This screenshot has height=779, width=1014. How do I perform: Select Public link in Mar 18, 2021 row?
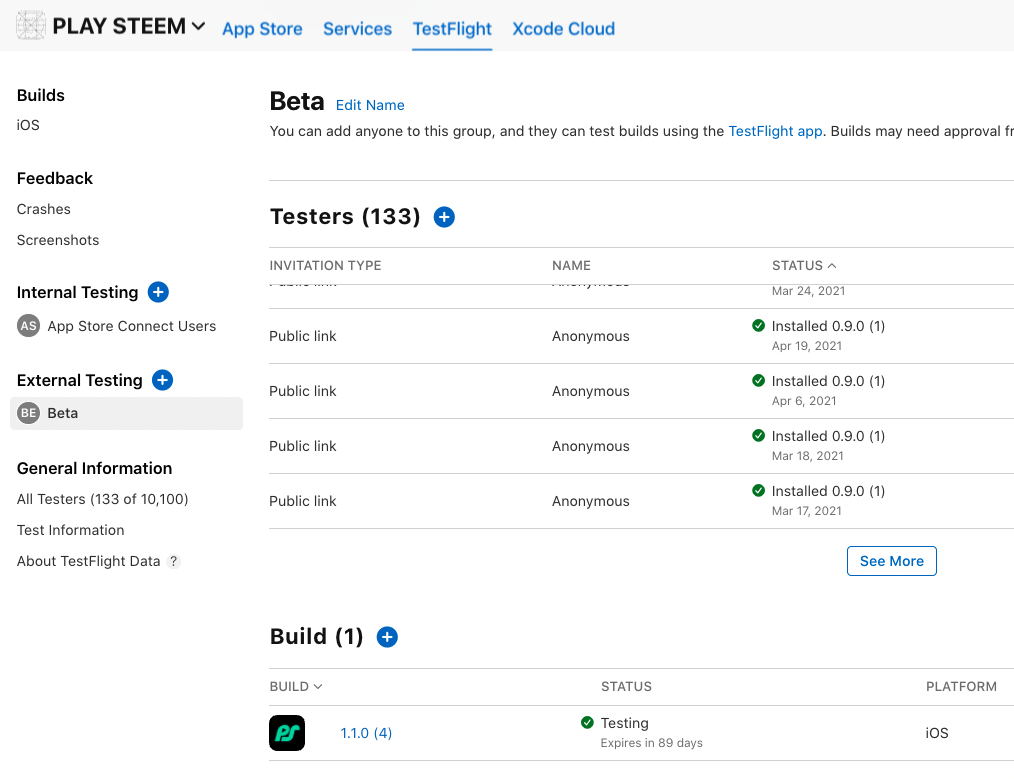(303, 446)
